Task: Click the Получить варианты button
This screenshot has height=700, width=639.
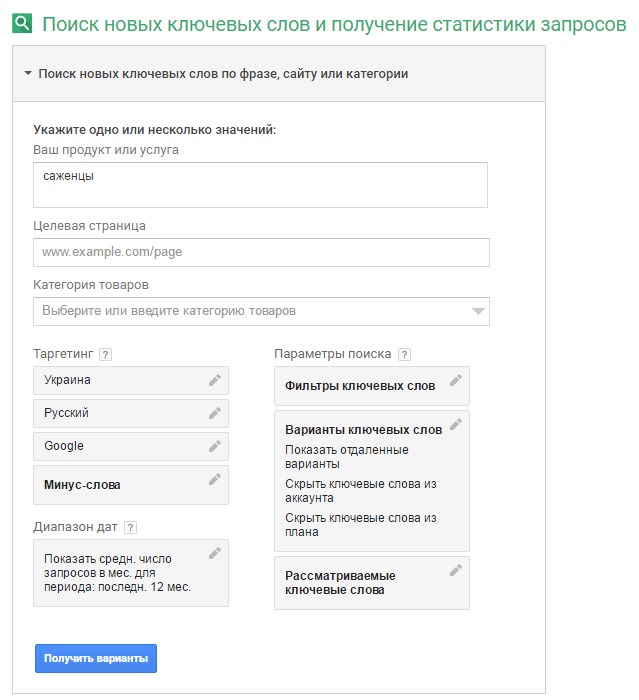Action: (x=96, y=658)
